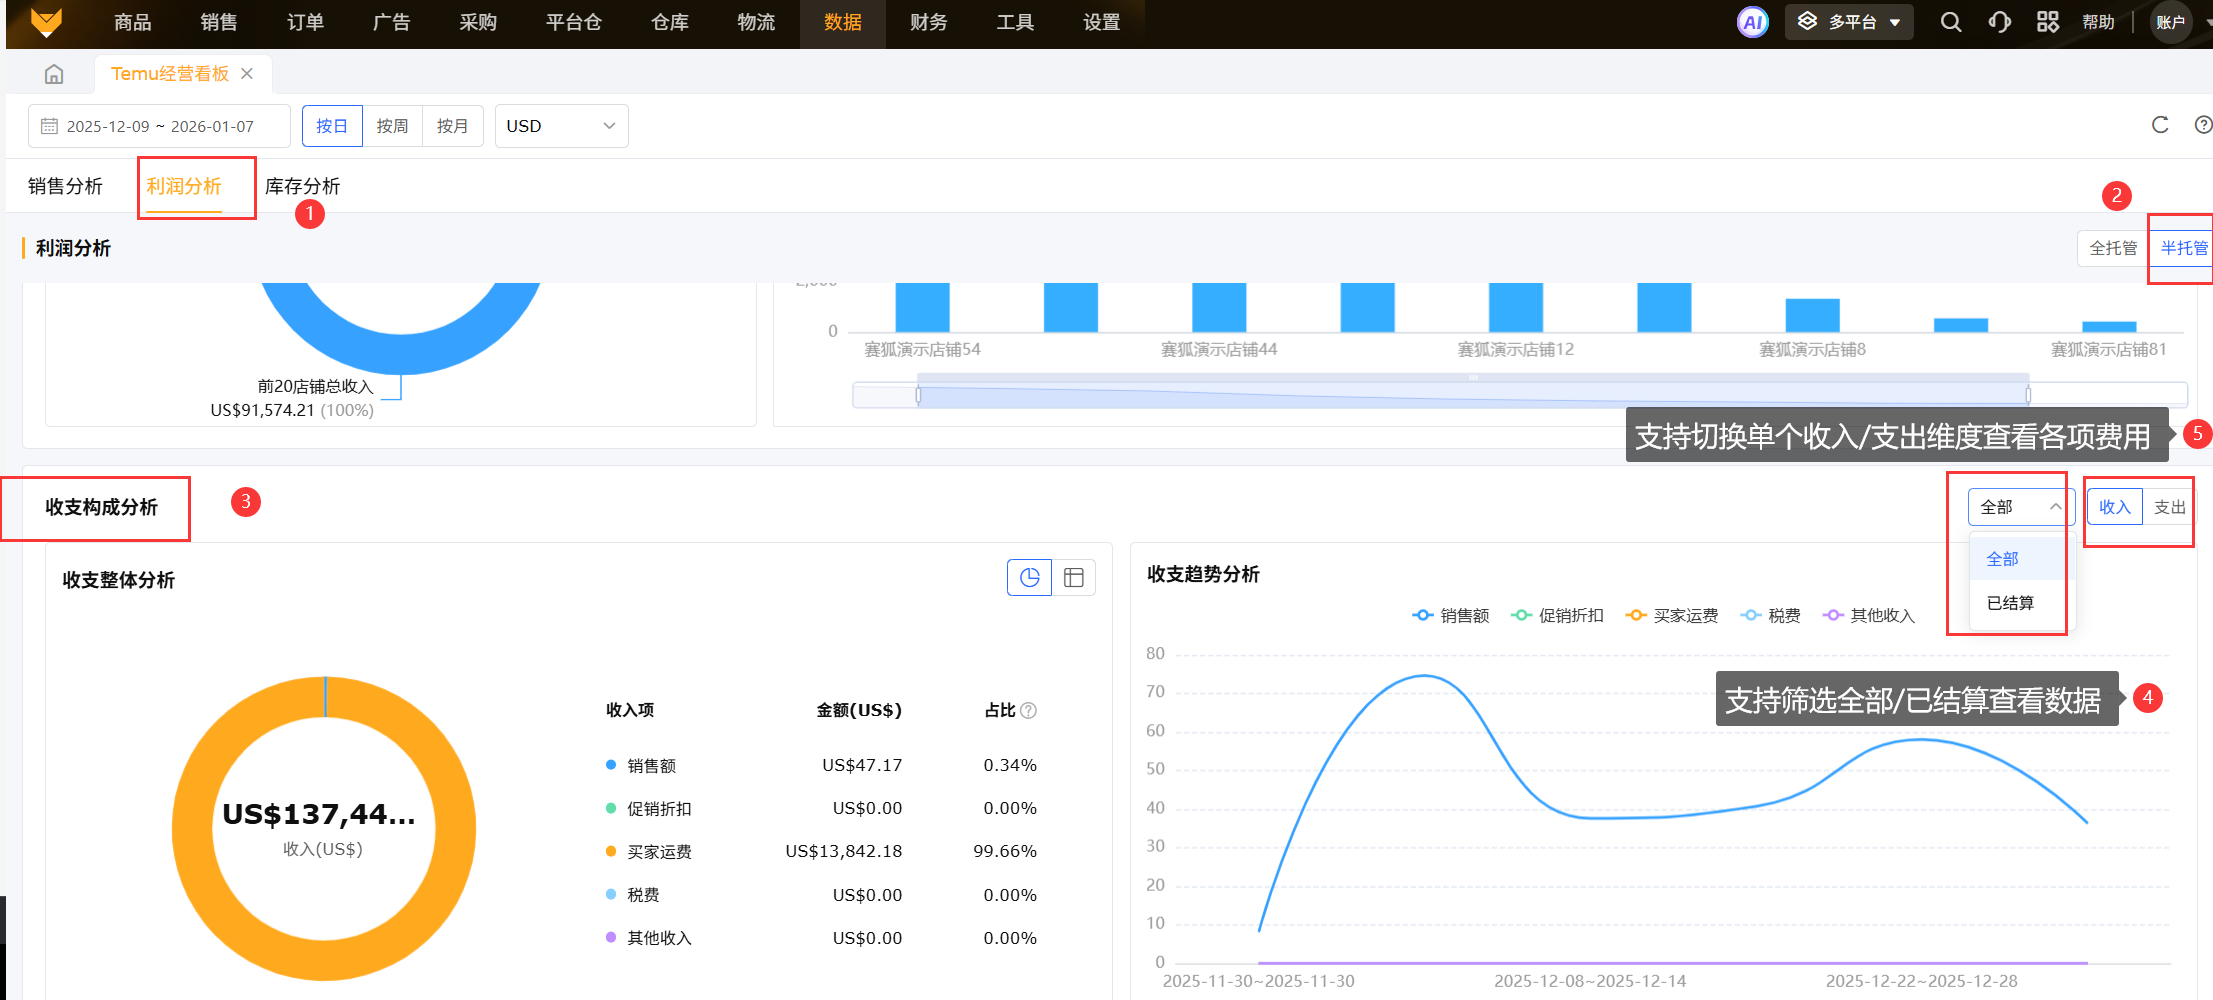
Task: Select the 按周 weekly granularity toggle
Action: (x=392, y=126)
